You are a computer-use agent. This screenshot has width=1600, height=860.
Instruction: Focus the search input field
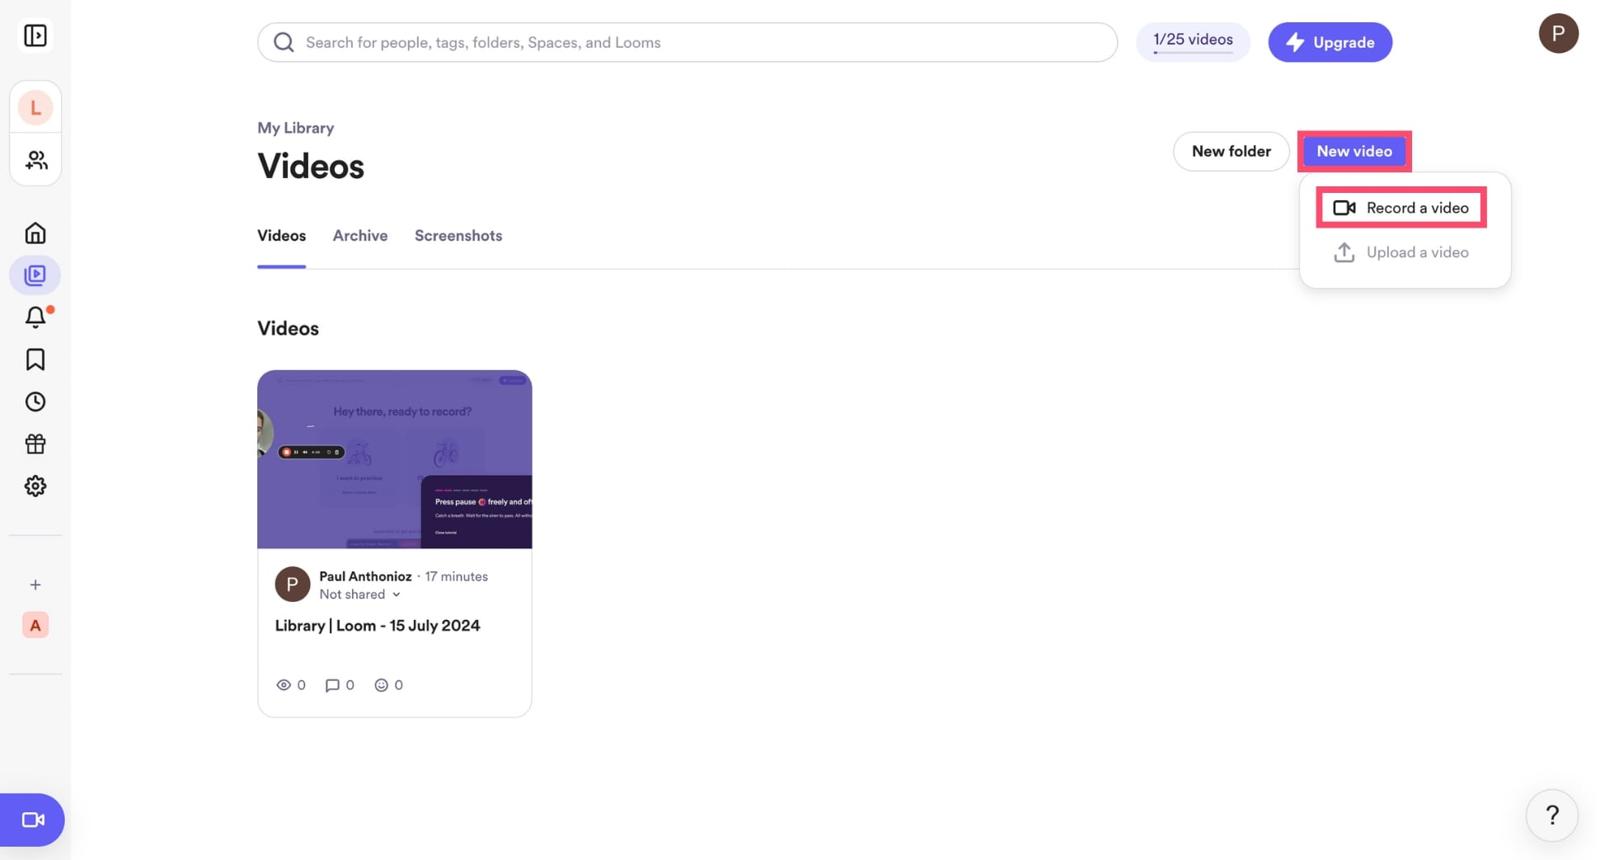coord(687,42)
